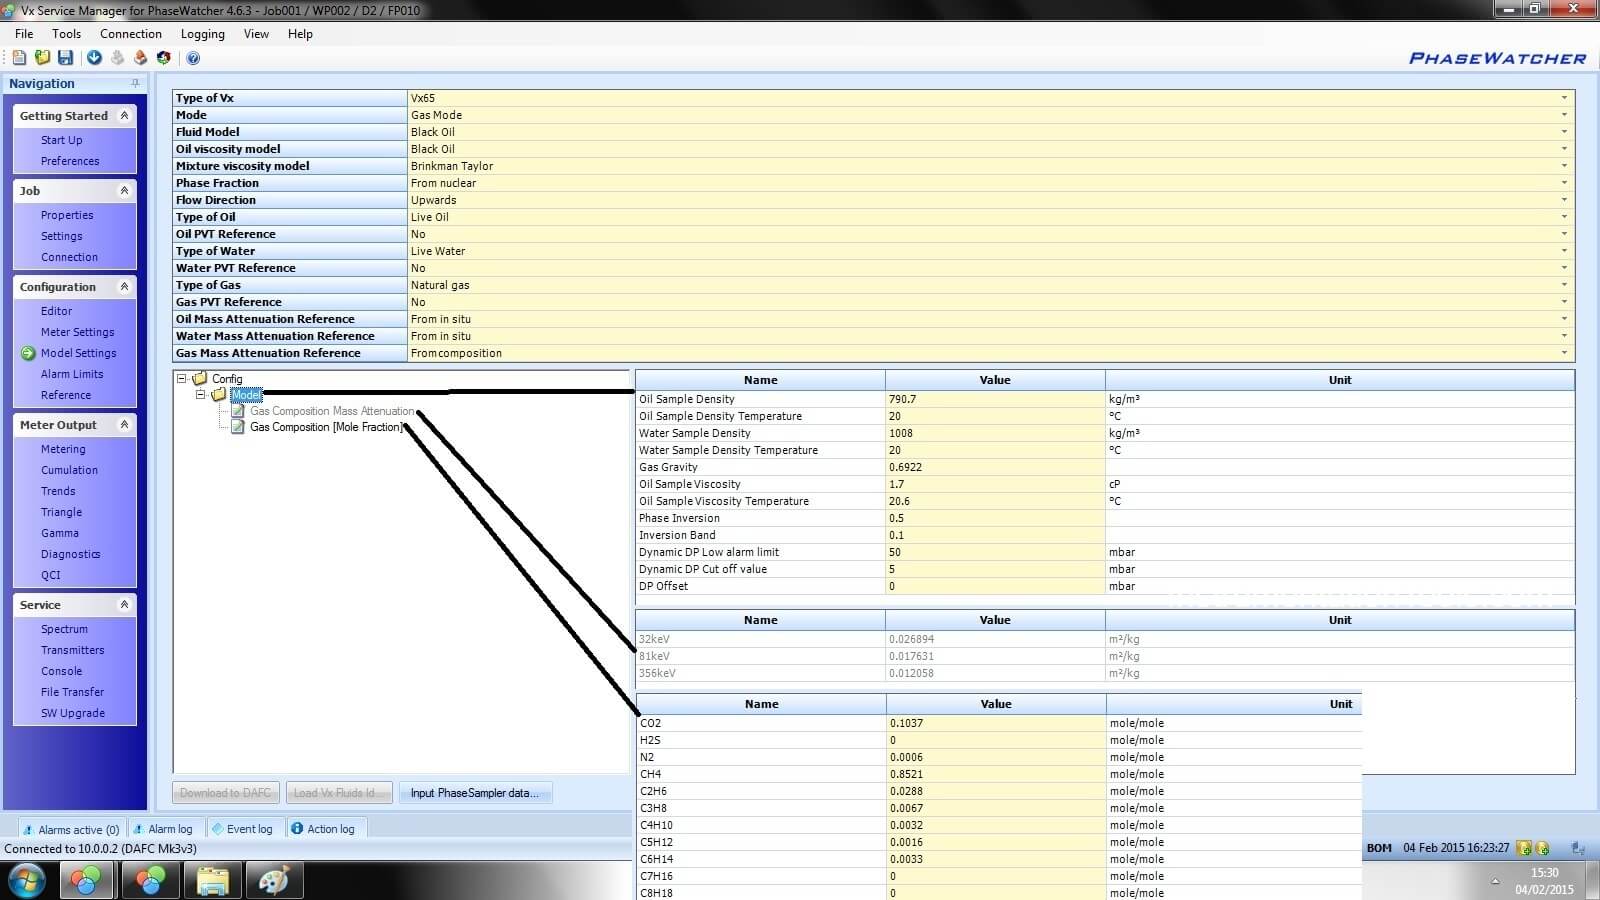Click the blue Help question mark icon

[x=193, y=58]
